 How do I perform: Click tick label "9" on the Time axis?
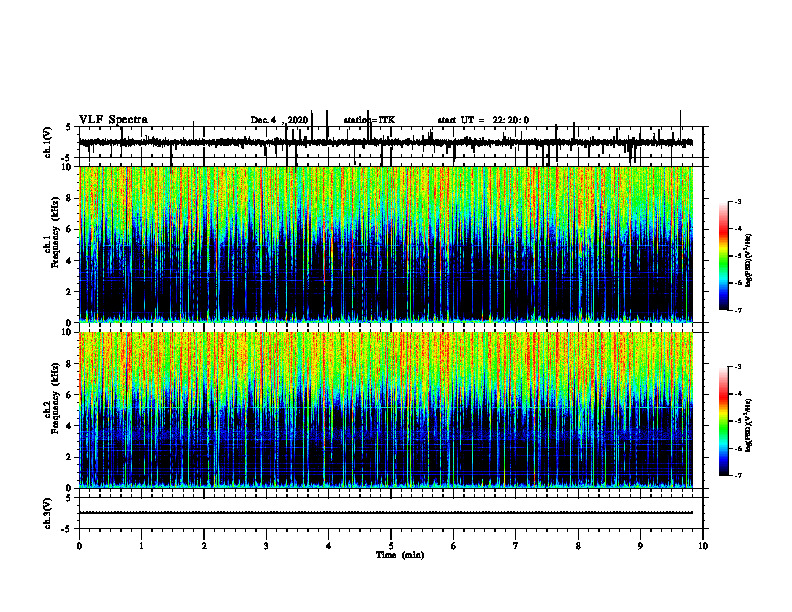(x=640, y=546)
